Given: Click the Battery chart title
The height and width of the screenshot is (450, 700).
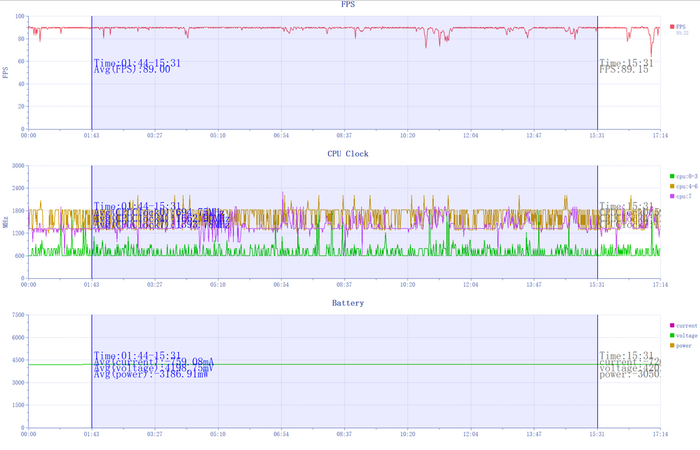Looking at the screenshot, I should pyautogui.click(x=348, y=303).
